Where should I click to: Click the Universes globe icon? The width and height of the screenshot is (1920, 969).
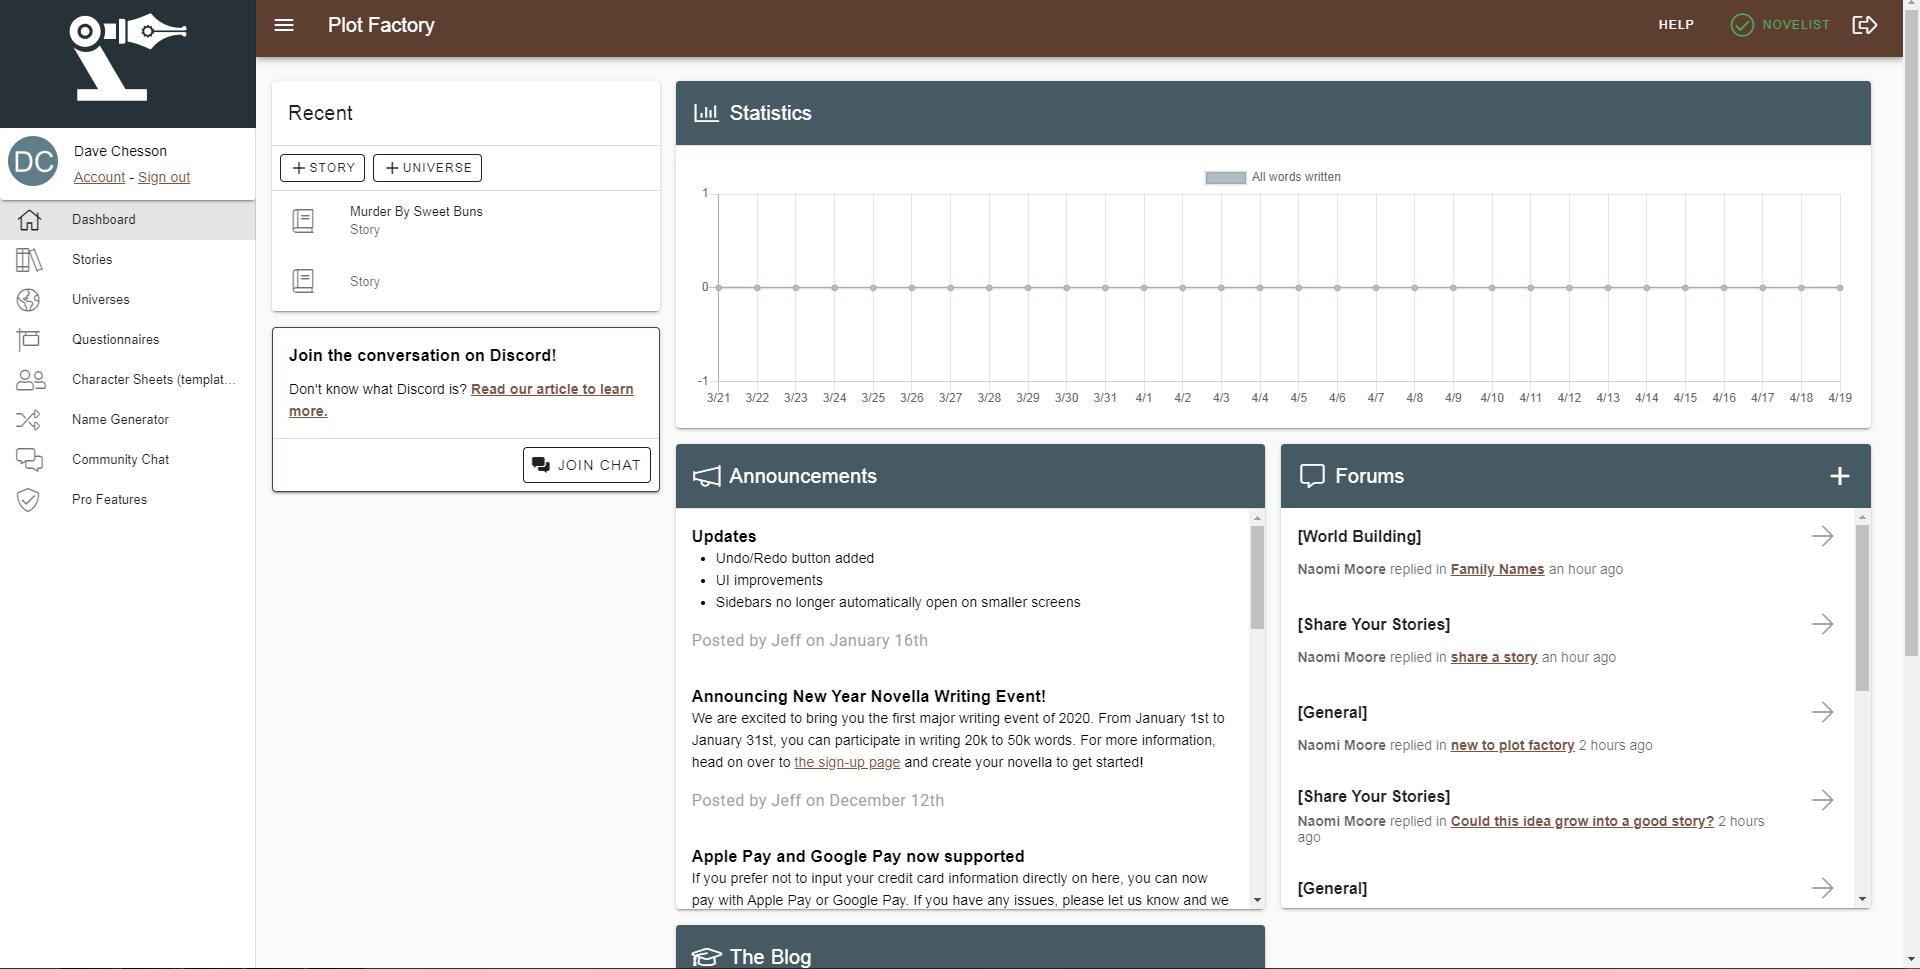pos(29,300)
